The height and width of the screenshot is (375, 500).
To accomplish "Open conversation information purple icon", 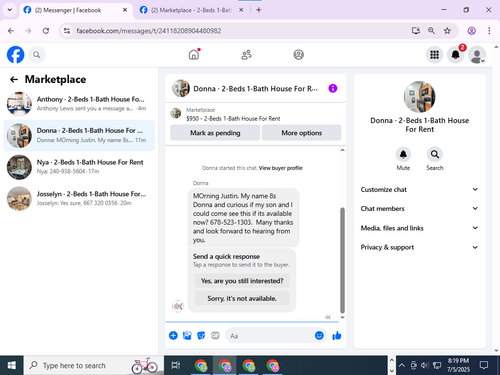I will (x=333, y=88).
